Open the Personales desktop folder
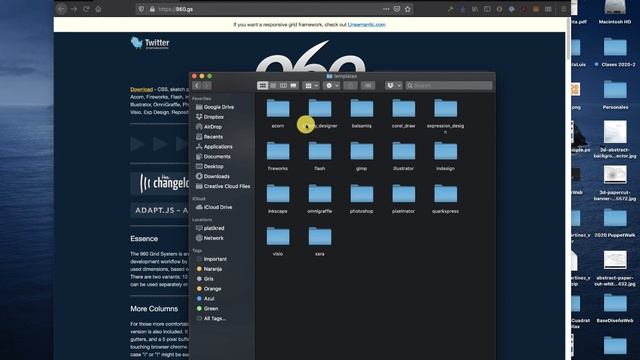The image size is (640, 360). pos(615,90)
